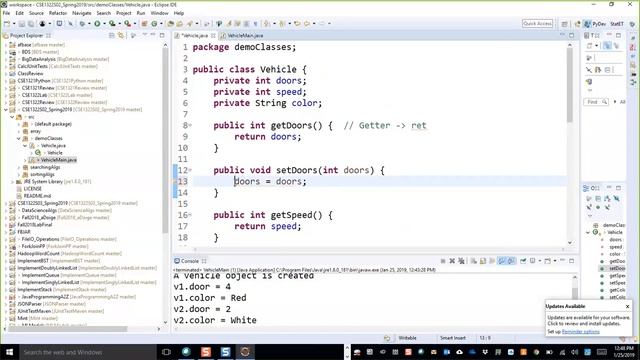This screenshot has width=640, height=360.
Task: Click the New Java Class toolbar icon
Action: [x=154, y=24]
